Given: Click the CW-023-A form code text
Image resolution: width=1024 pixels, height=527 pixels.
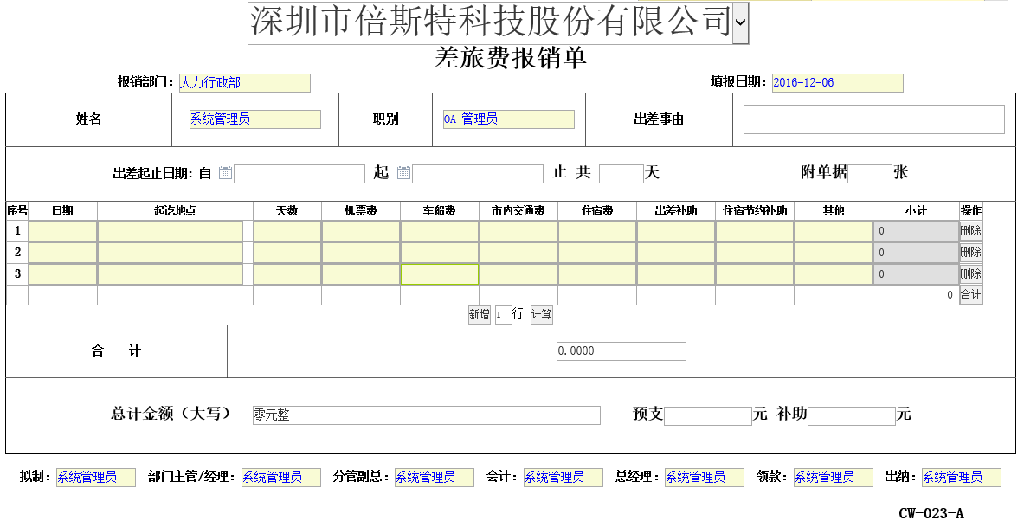Looking at the screenshot, I should tap(931, 513).
